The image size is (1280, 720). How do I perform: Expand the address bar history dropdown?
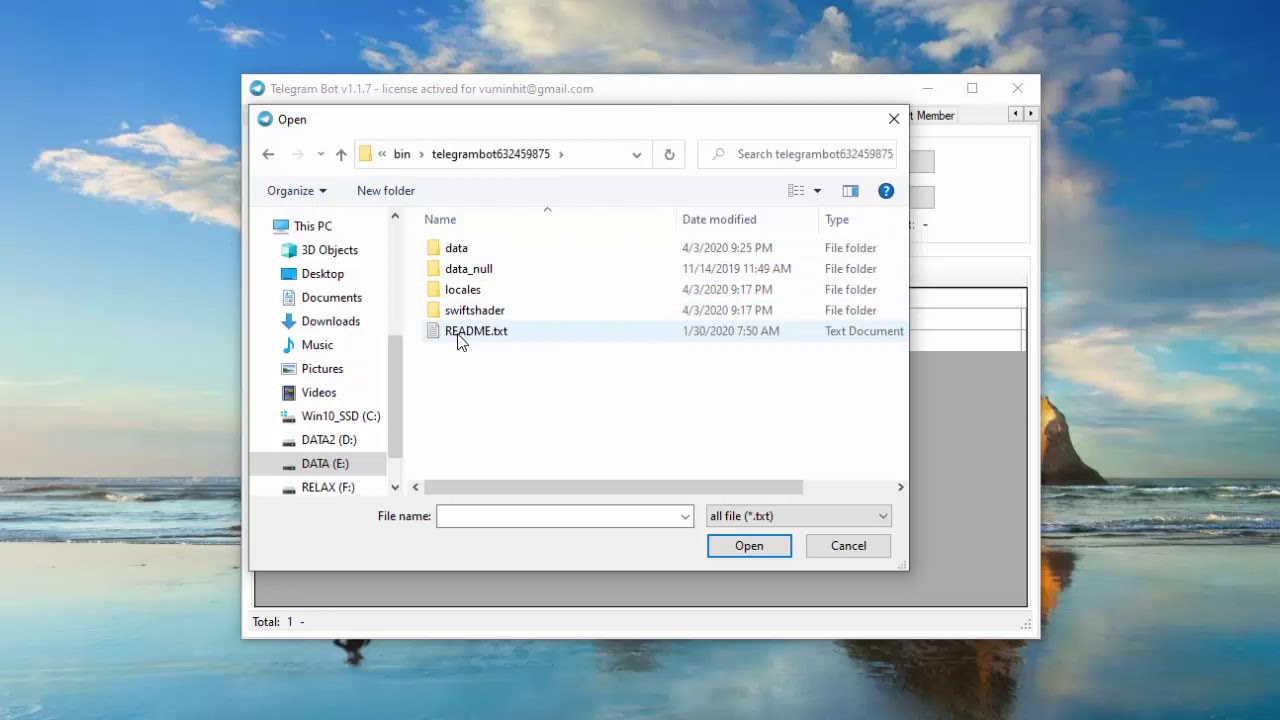click(636, 154)
